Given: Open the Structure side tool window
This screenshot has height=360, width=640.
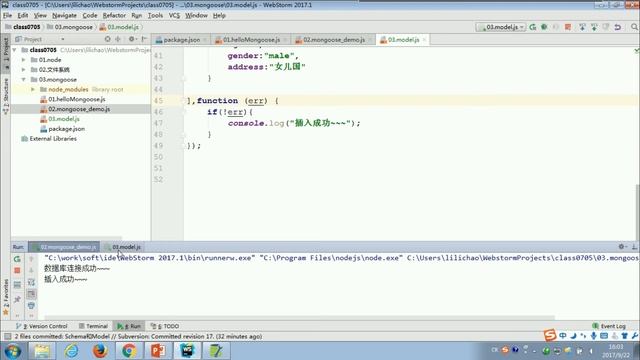Looking at the screenshot, I should point(6,96).
